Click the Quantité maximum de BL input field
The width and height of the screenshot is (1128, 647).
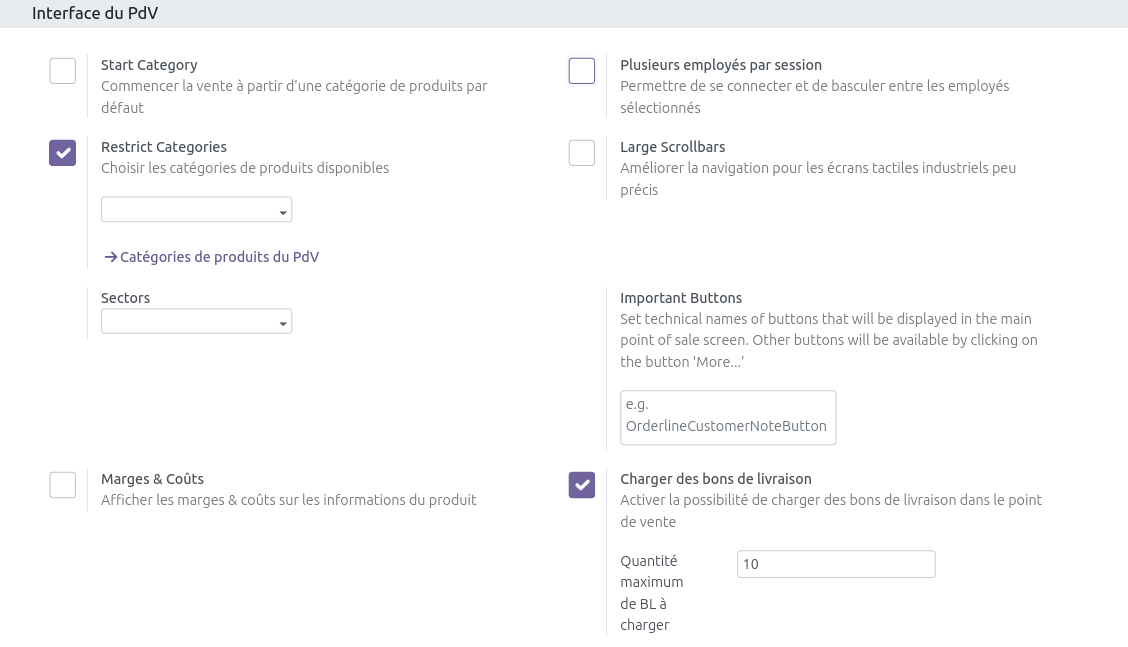tap(835, 564)
